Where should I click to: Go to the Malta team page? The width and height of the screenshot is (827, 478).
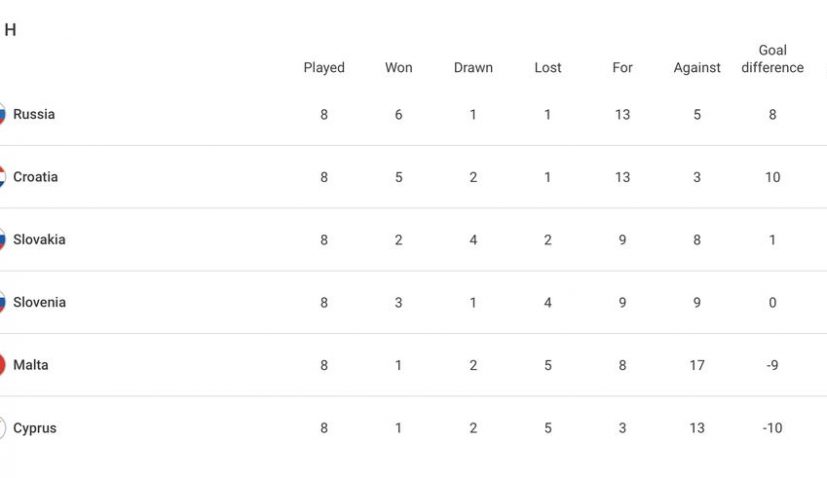coord(31,366)
